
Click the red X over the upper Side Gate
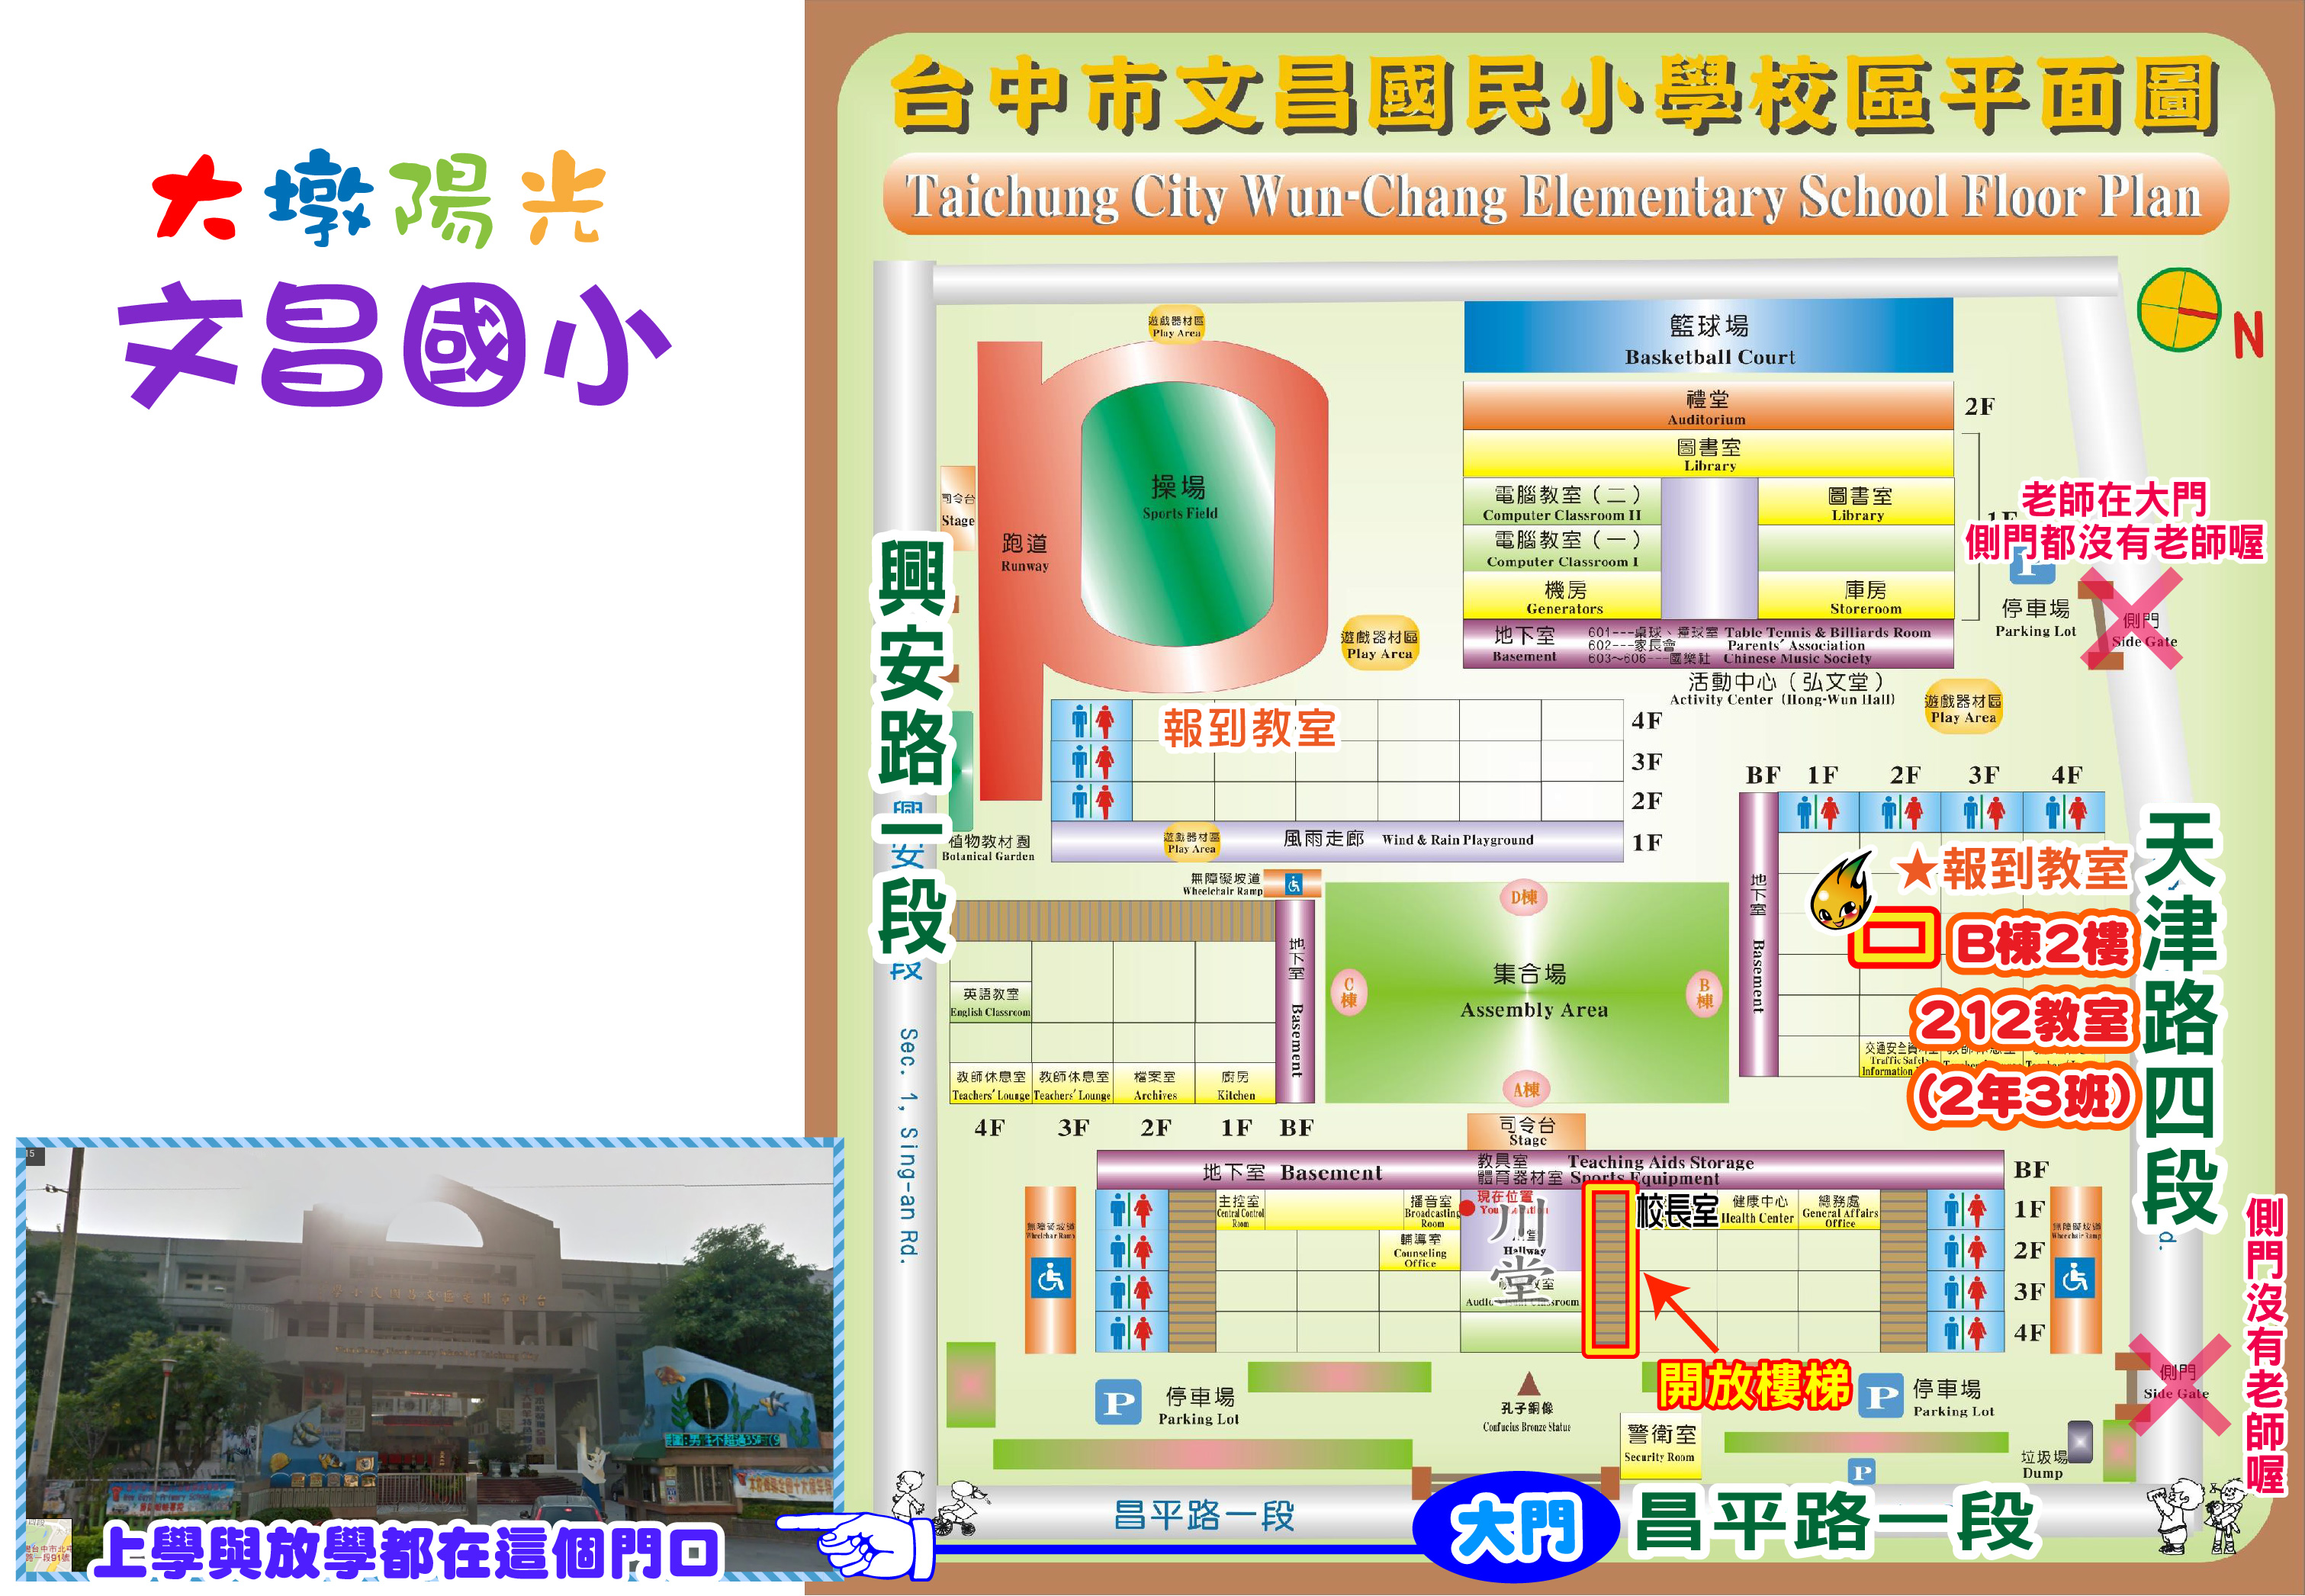(x=2130, y=618)
